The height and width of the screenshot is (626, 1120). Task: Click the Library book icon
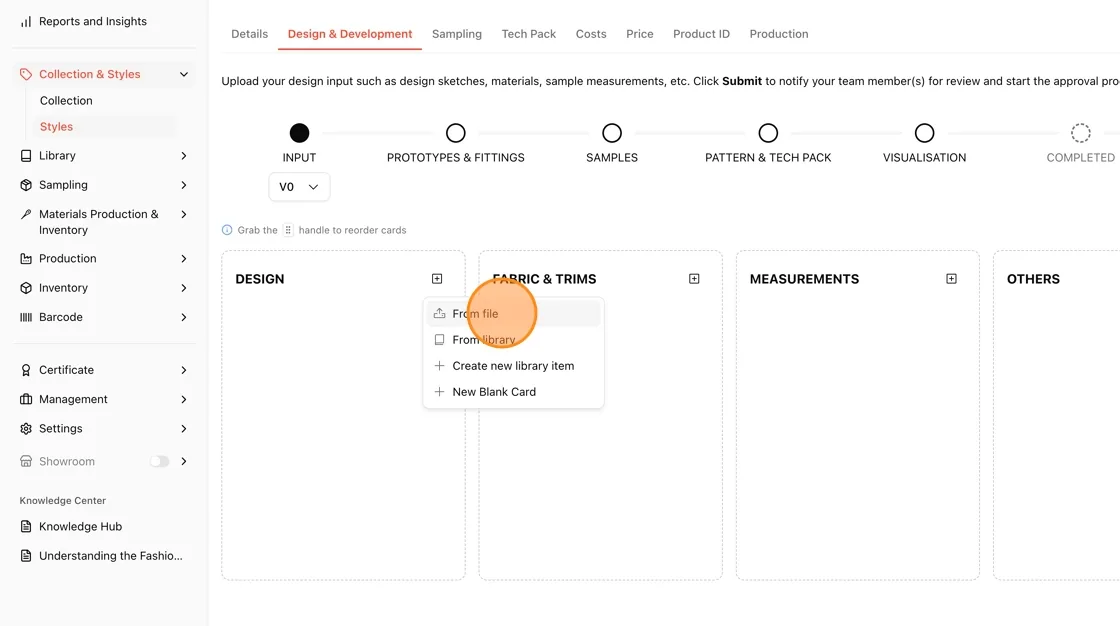tap(26, 156)
